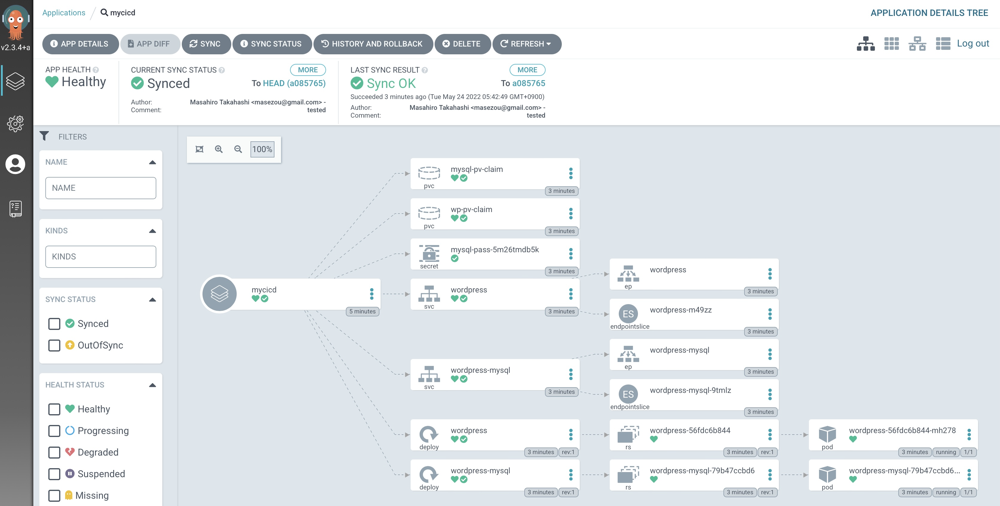Check the OutOfSync filter checkbox
This screenshot has width=1000, height=506.
55,345
